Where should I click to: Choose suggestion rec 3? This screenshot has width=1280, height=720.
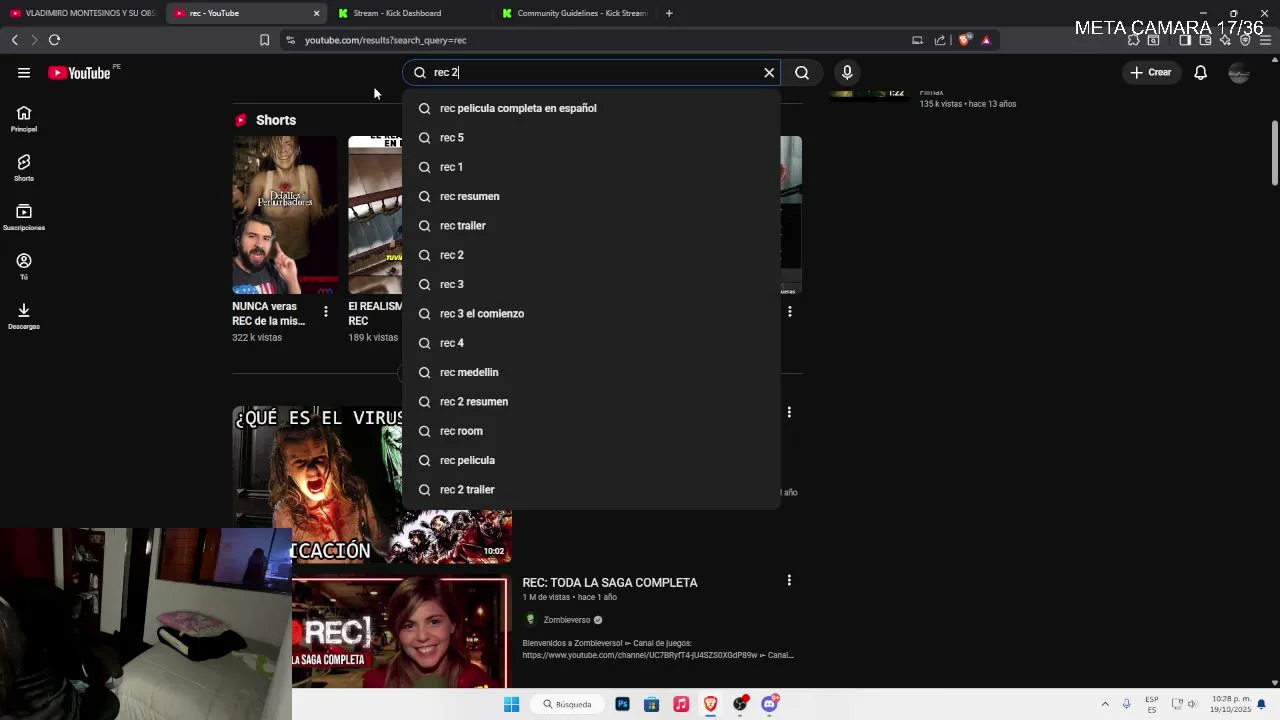[x=591, y=284]
